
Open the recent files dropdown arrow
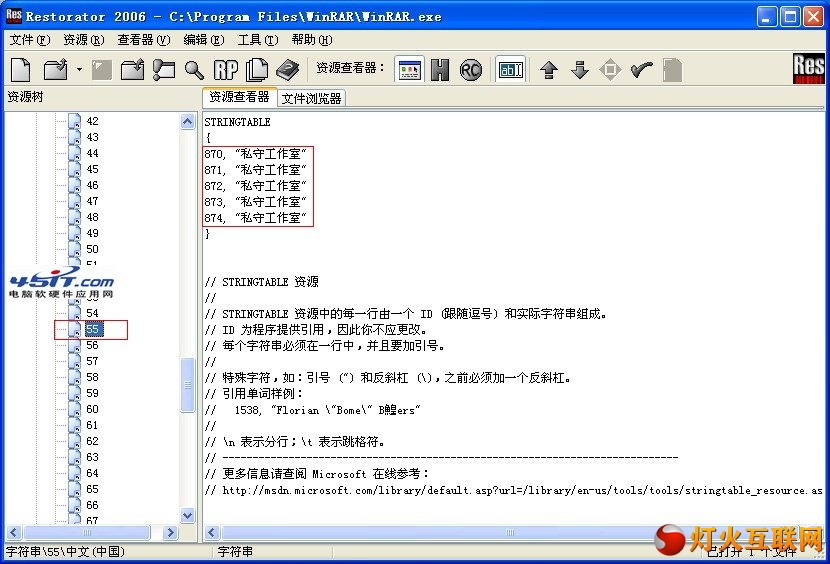pyautogui.click(x=79, y=69)
